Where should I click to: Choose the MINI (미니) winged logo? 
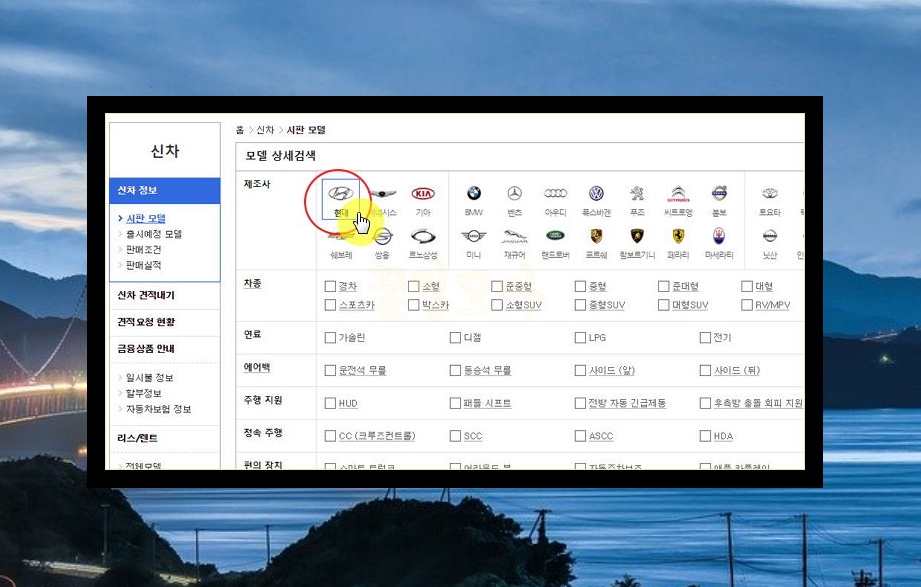pos(474,236)
